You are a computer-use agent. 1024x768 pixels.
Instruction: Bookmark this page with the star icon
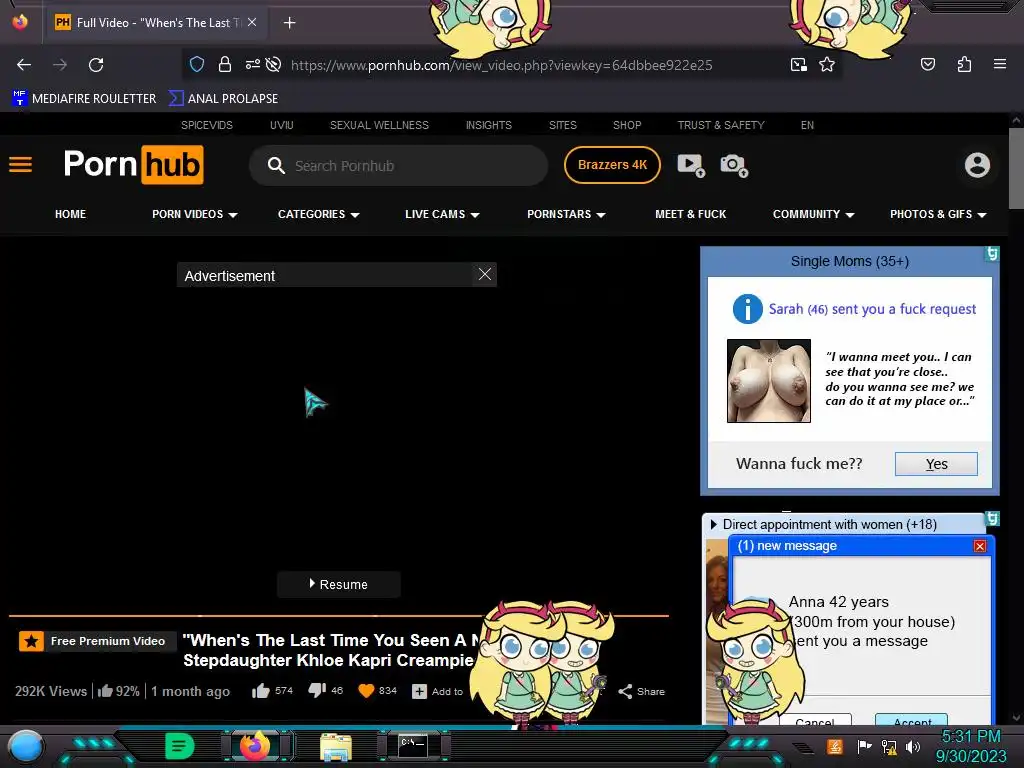pos(827,64)
